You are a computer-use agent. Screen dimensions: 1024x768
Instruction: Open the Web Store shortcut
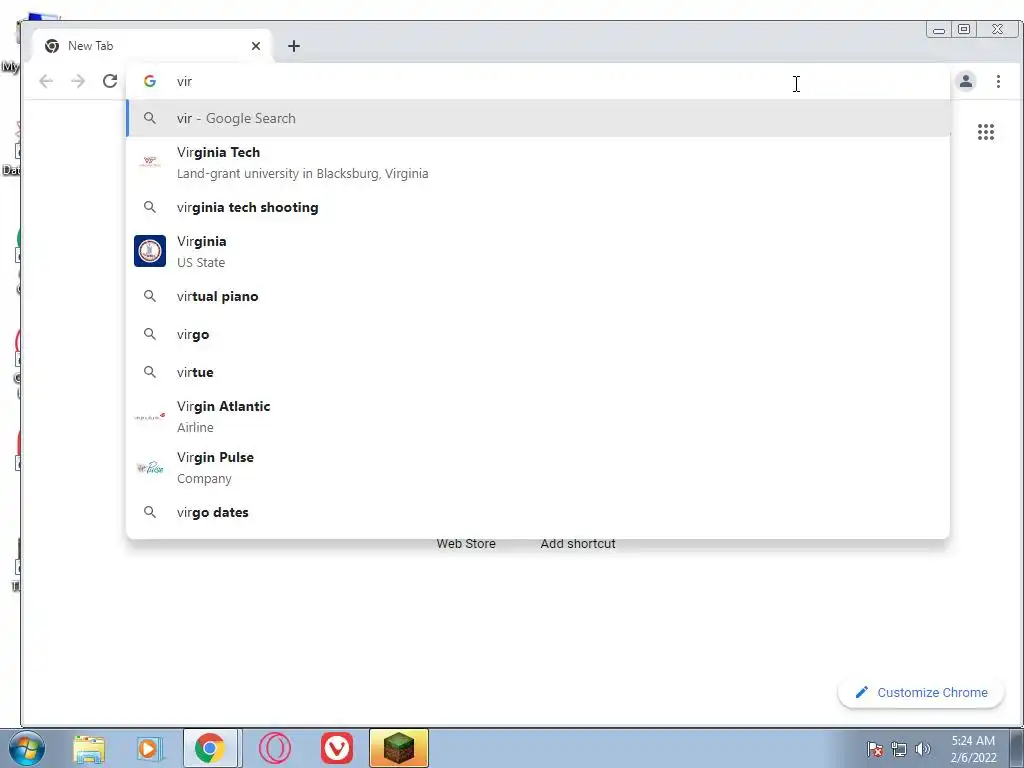coord(466,543)
